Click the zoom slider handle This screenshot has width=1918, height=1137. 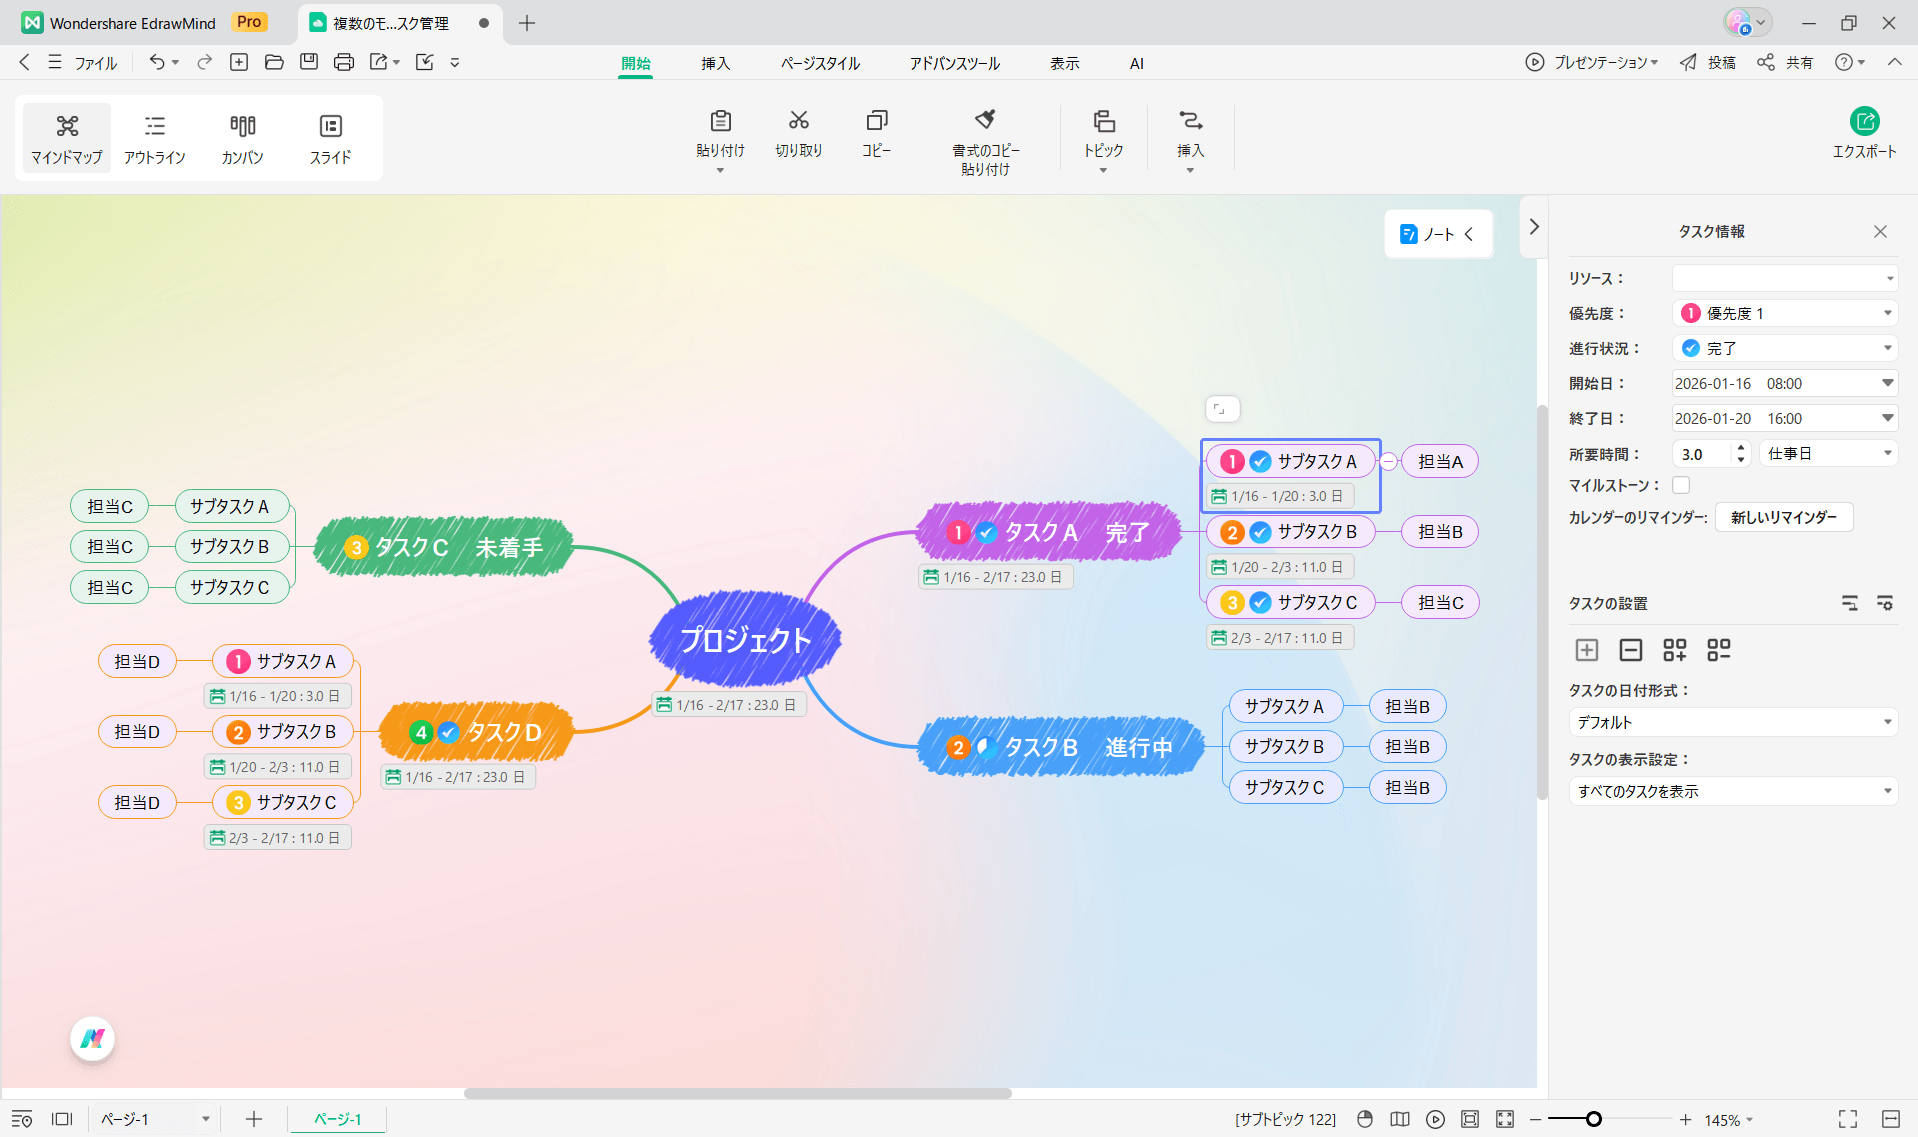point(1594,1119)
